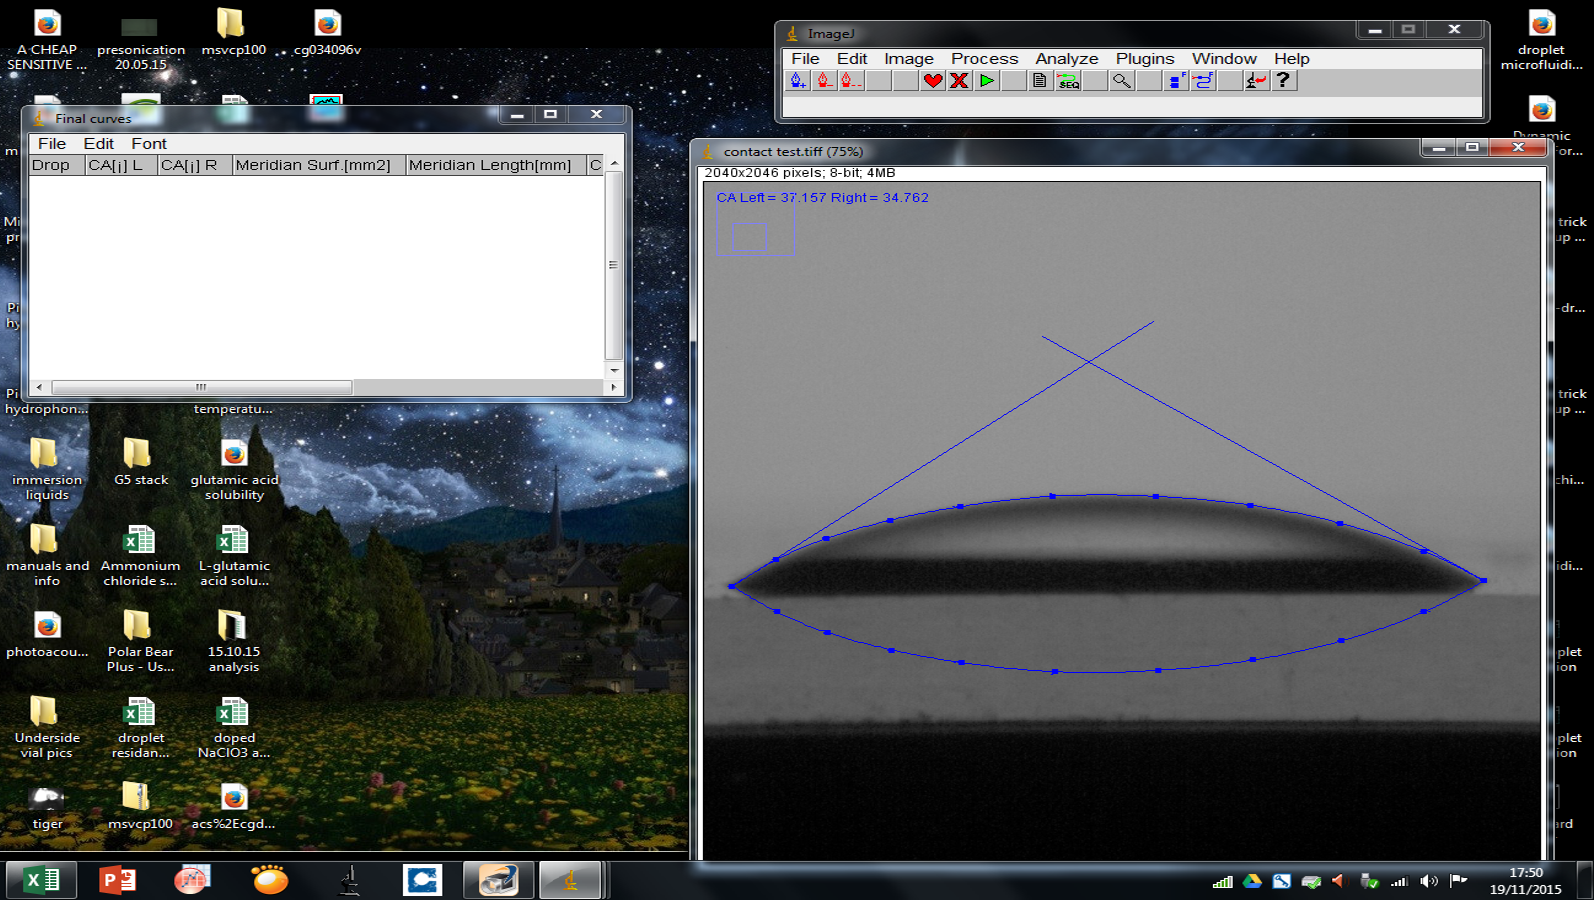Open Excel from the taskbar
The height and width of the screenshot is (900, 1594).
tap(42, 880)
